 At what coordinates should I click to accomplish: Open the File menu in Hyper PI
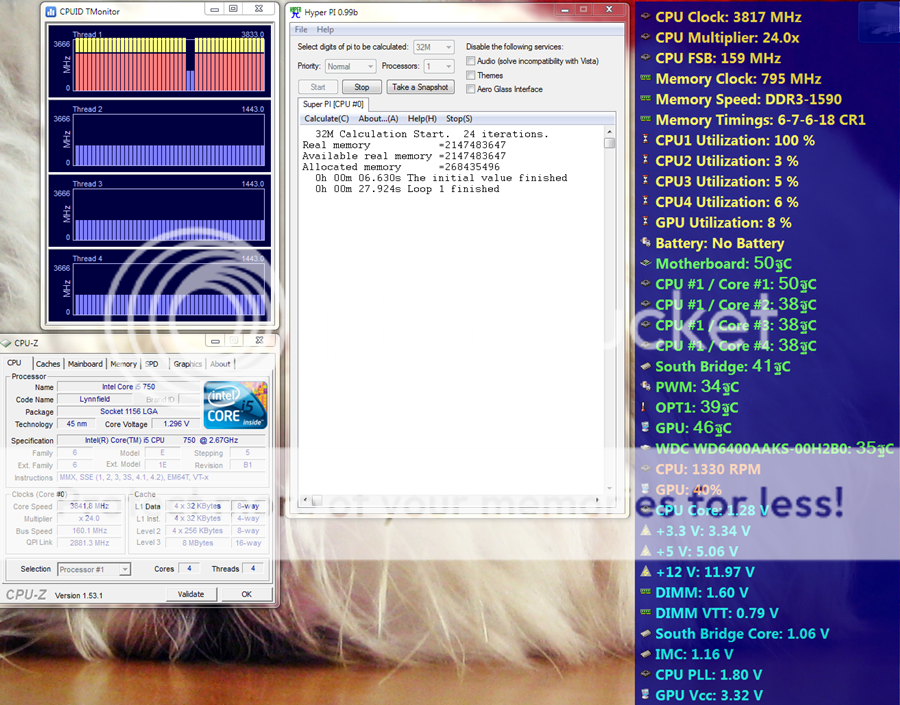(x=301, y=30)
